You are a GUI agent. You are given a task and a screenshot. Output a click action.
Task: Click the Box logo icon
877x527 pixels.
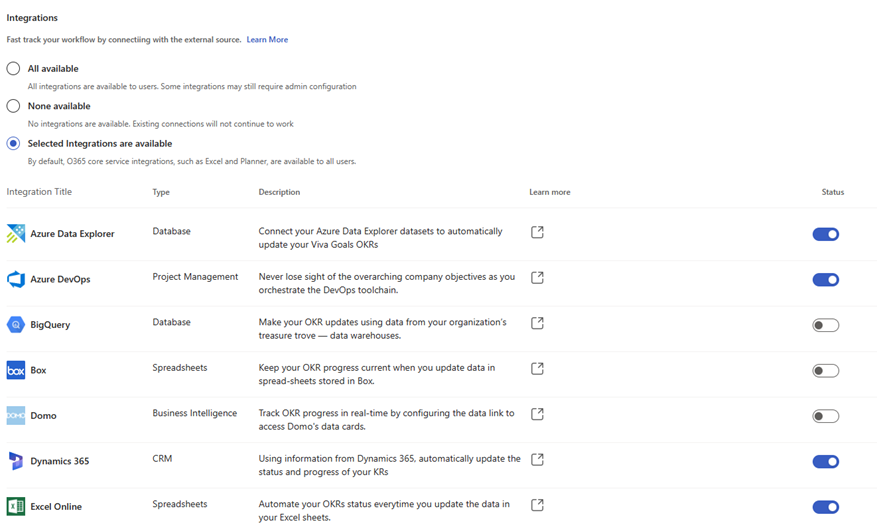(16, 370)
